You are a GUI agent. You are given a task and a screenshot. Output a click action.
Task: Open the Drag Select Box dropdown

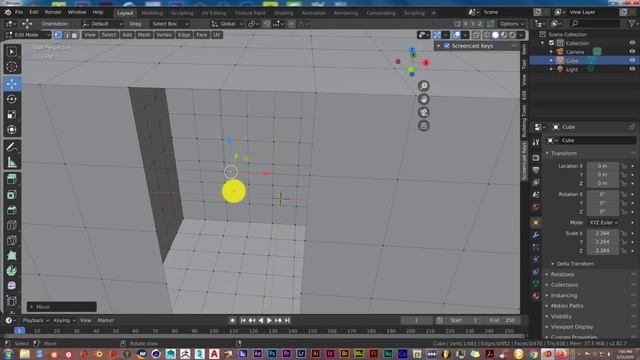[x=169, y=24]
